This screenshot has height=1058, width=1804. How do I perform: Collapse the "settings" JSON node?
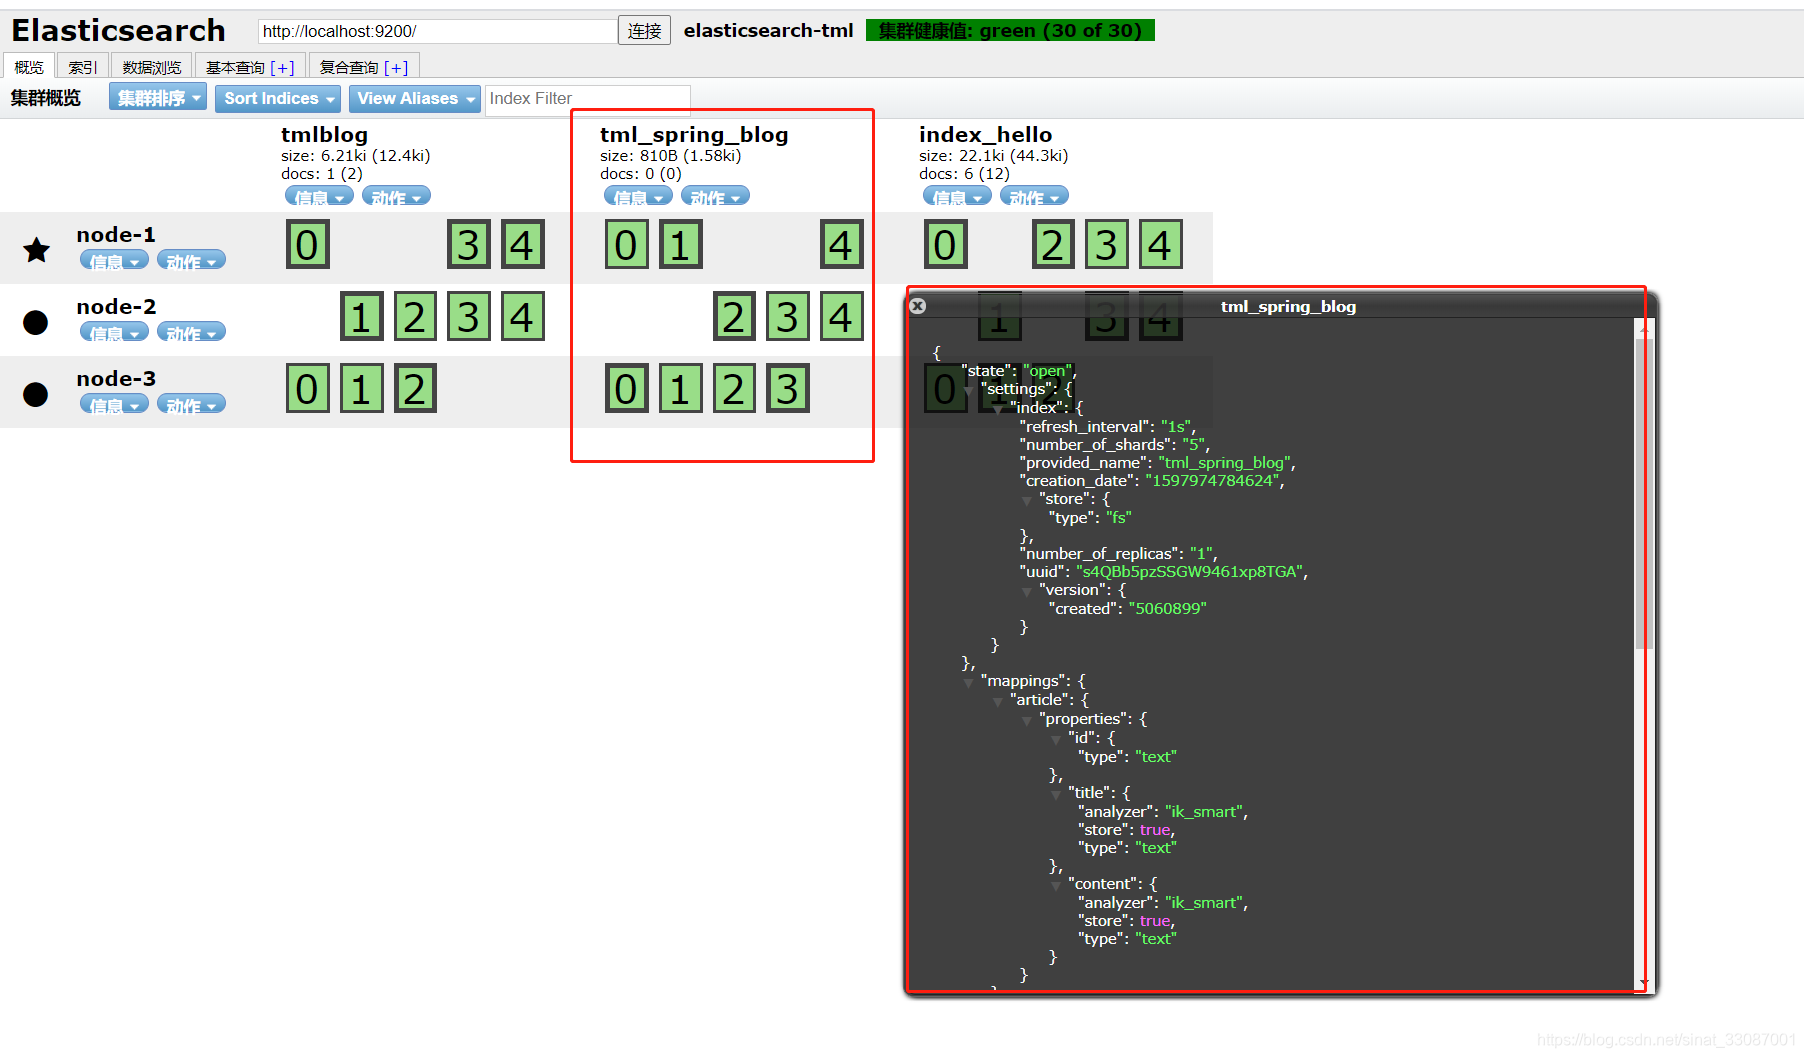click(968, 391)
